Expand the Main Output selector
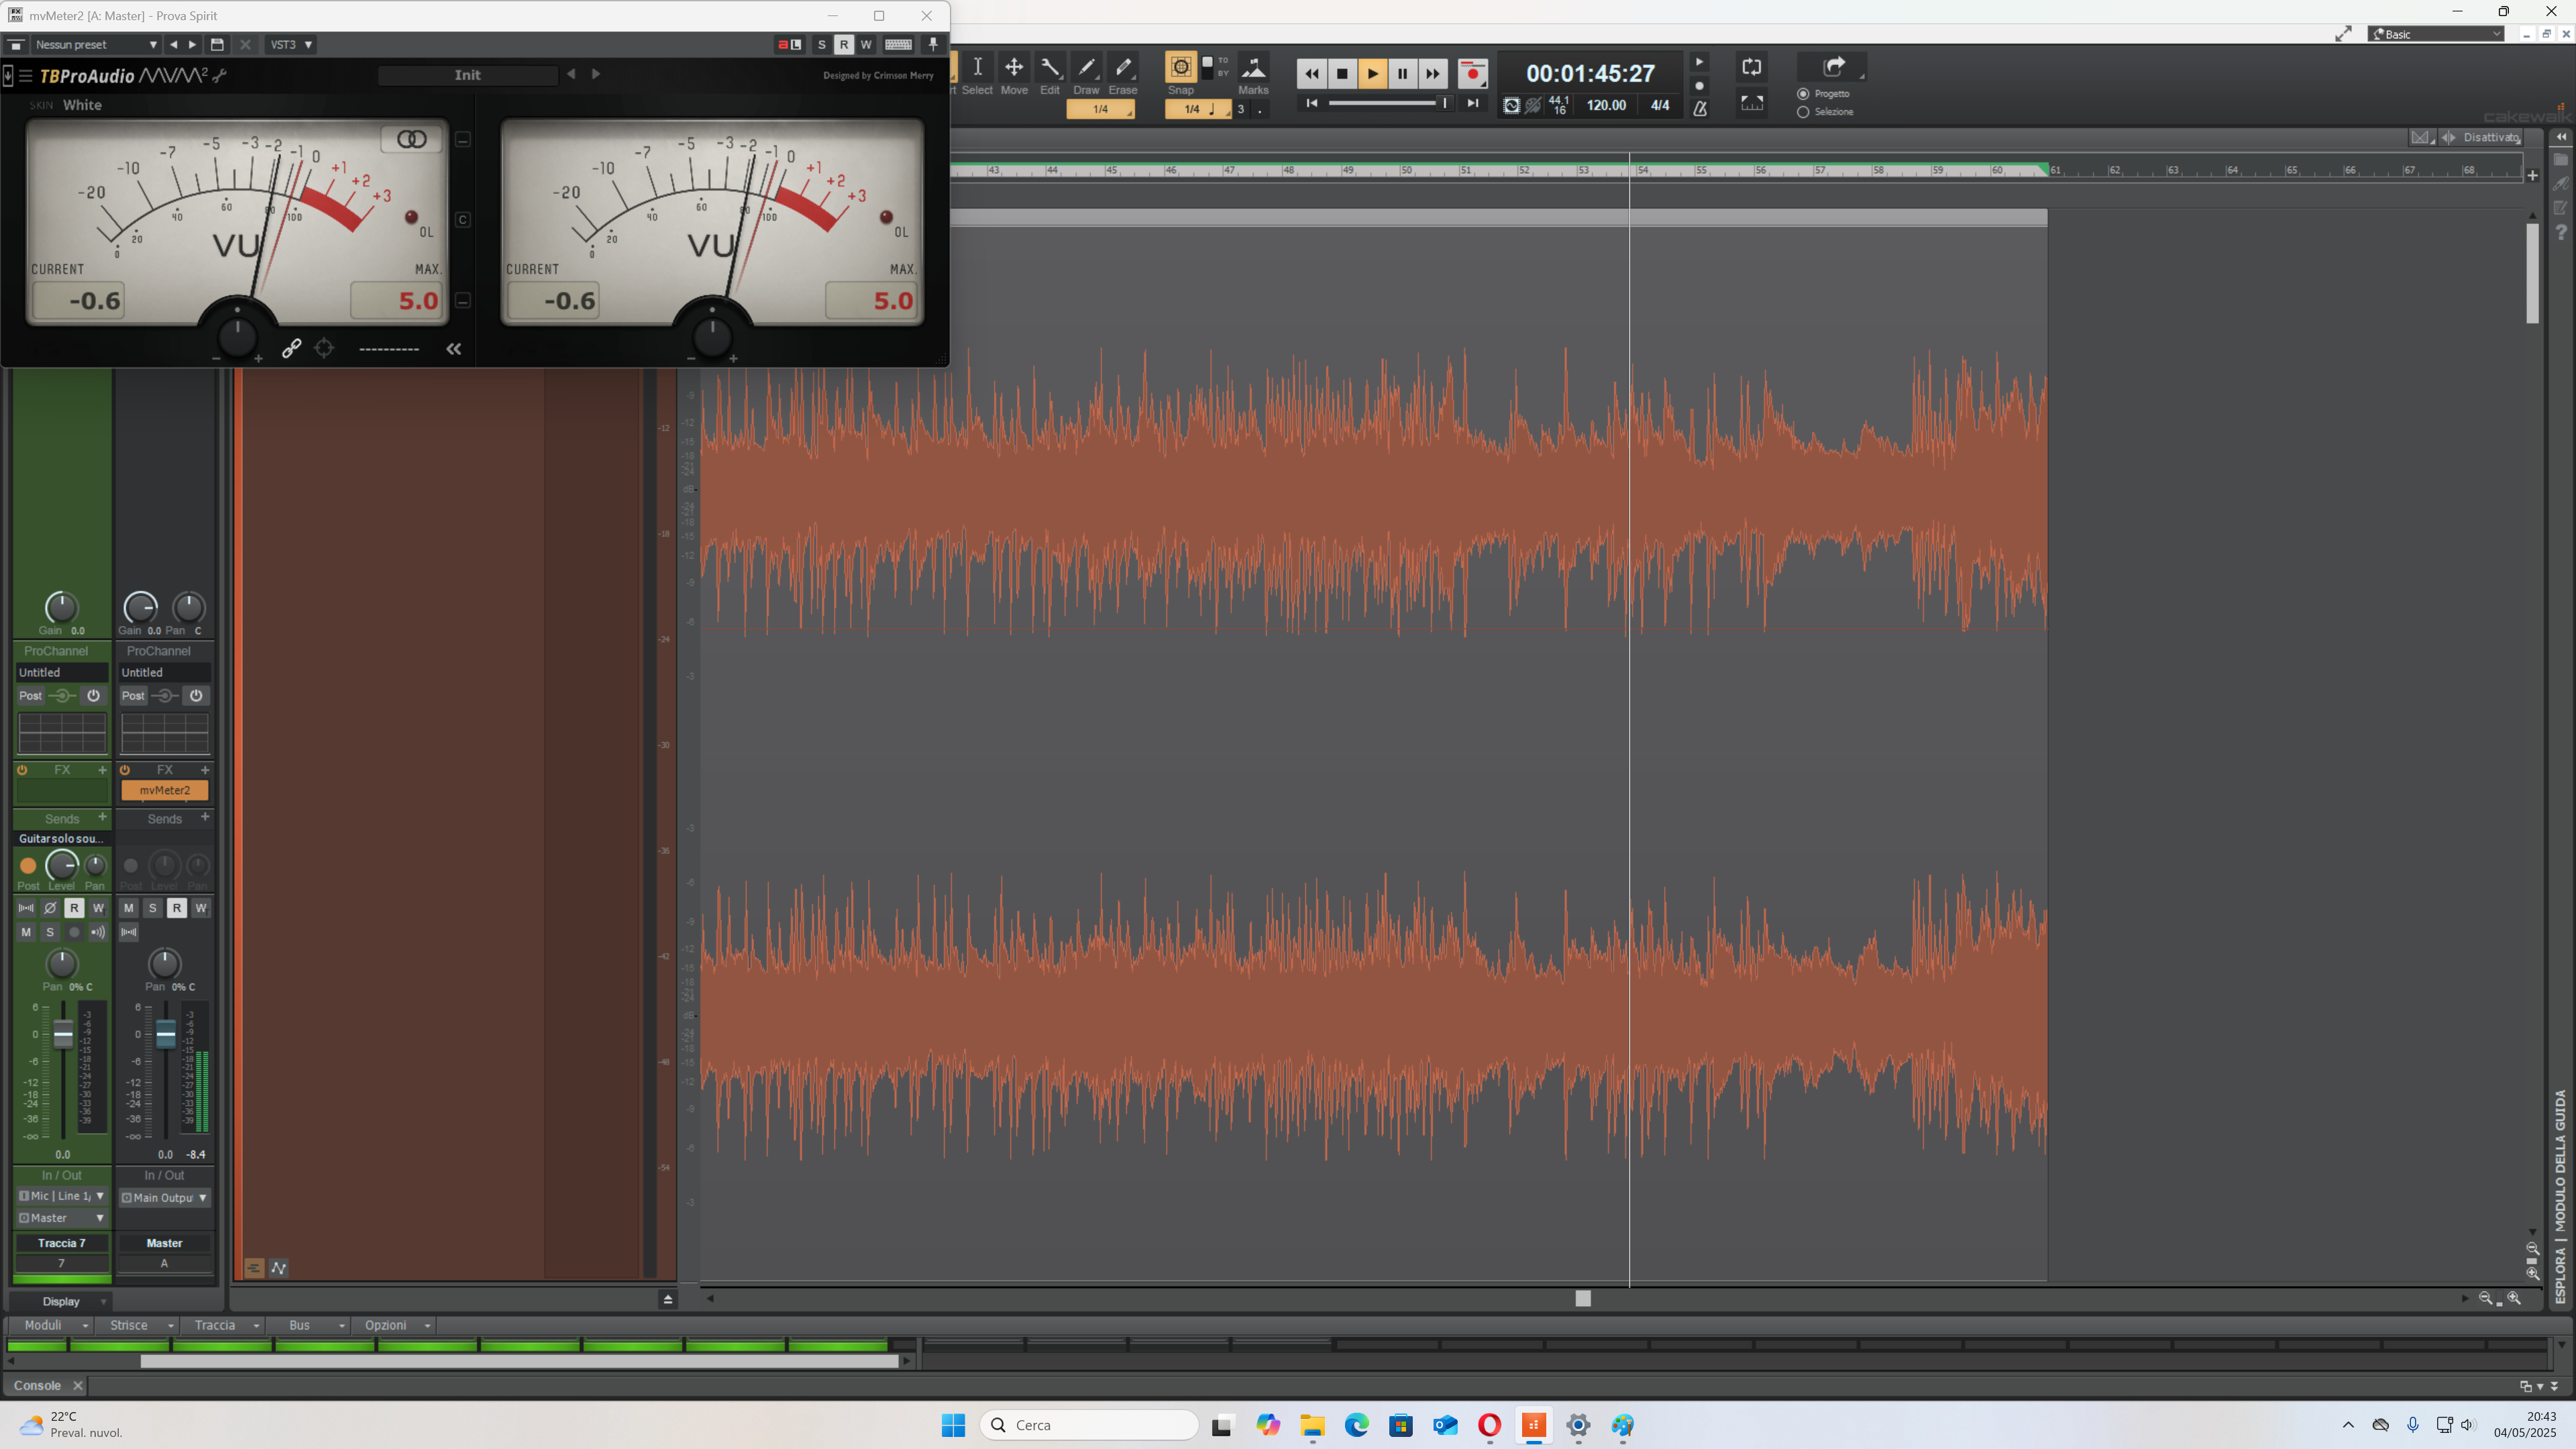Image resolution: width=2576 pixels, height=1449 pixels. (x=164, y=1197)
